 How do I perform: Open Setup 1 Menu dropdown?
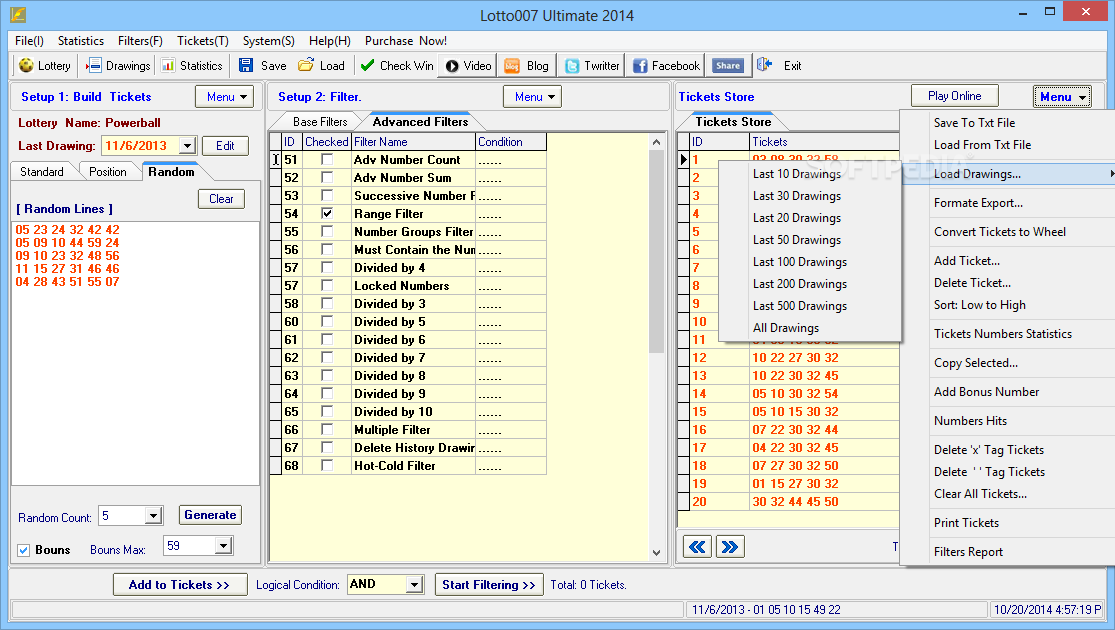(x=225, y=97)
